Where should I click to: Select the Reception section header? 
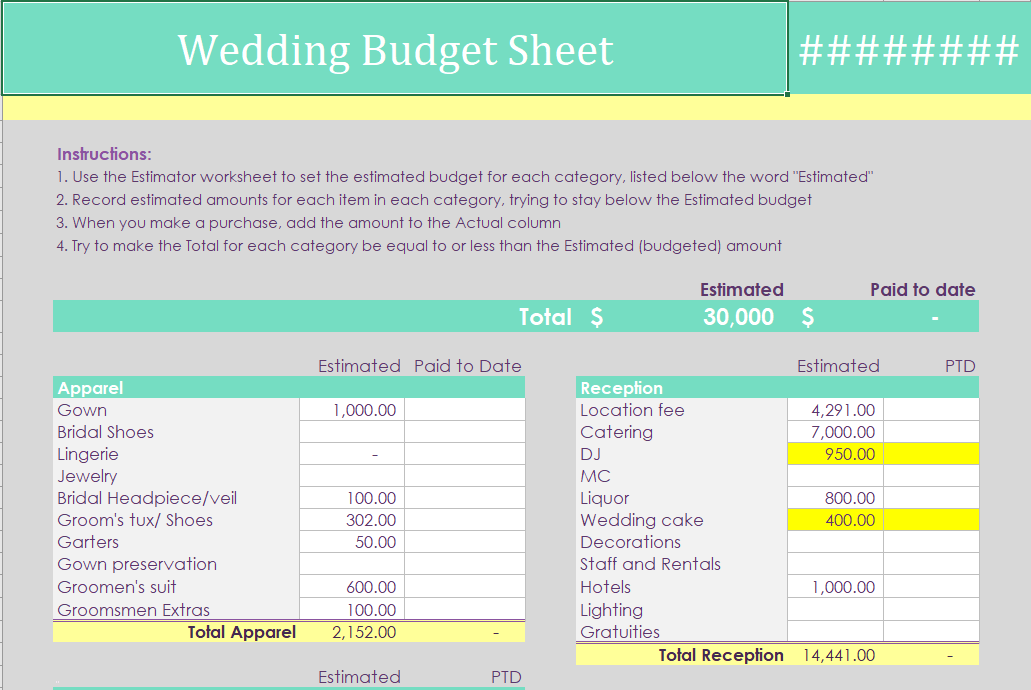tap(777, 387)
